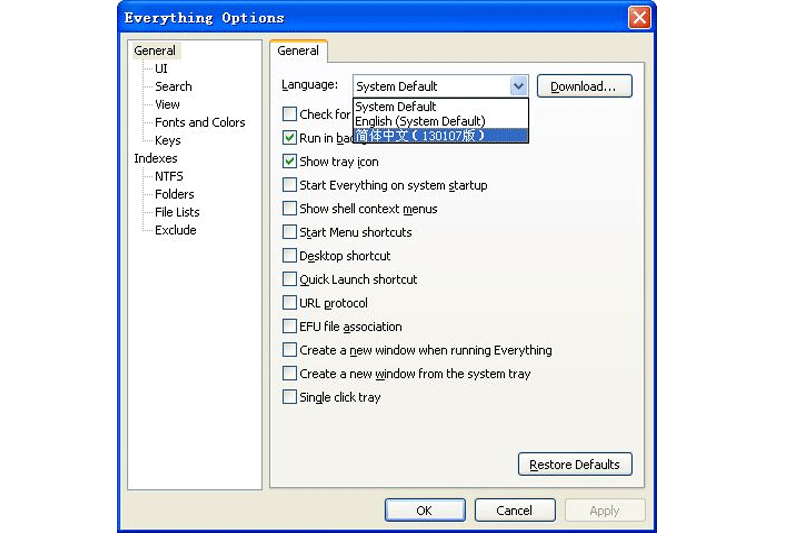This screenshot has width=800, height=533.
Task: Uncheck Run in background
Action: 289,137
